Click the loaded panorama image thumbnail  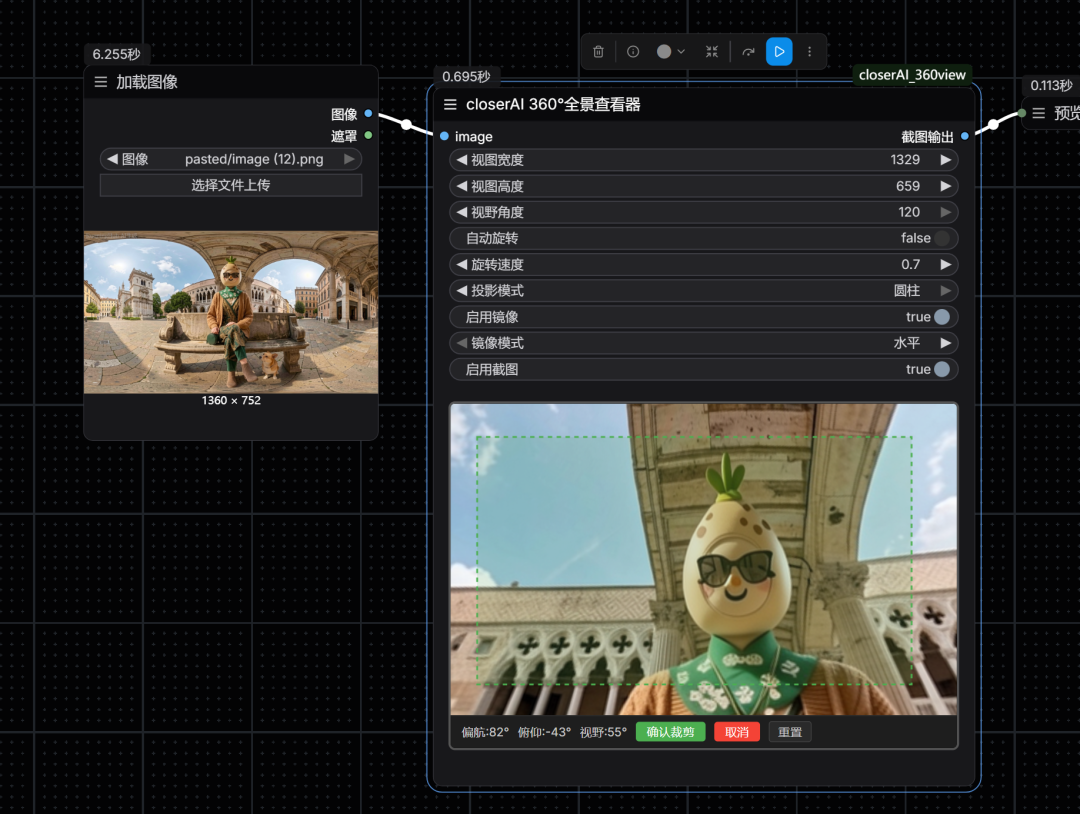[x=231, y=312]
